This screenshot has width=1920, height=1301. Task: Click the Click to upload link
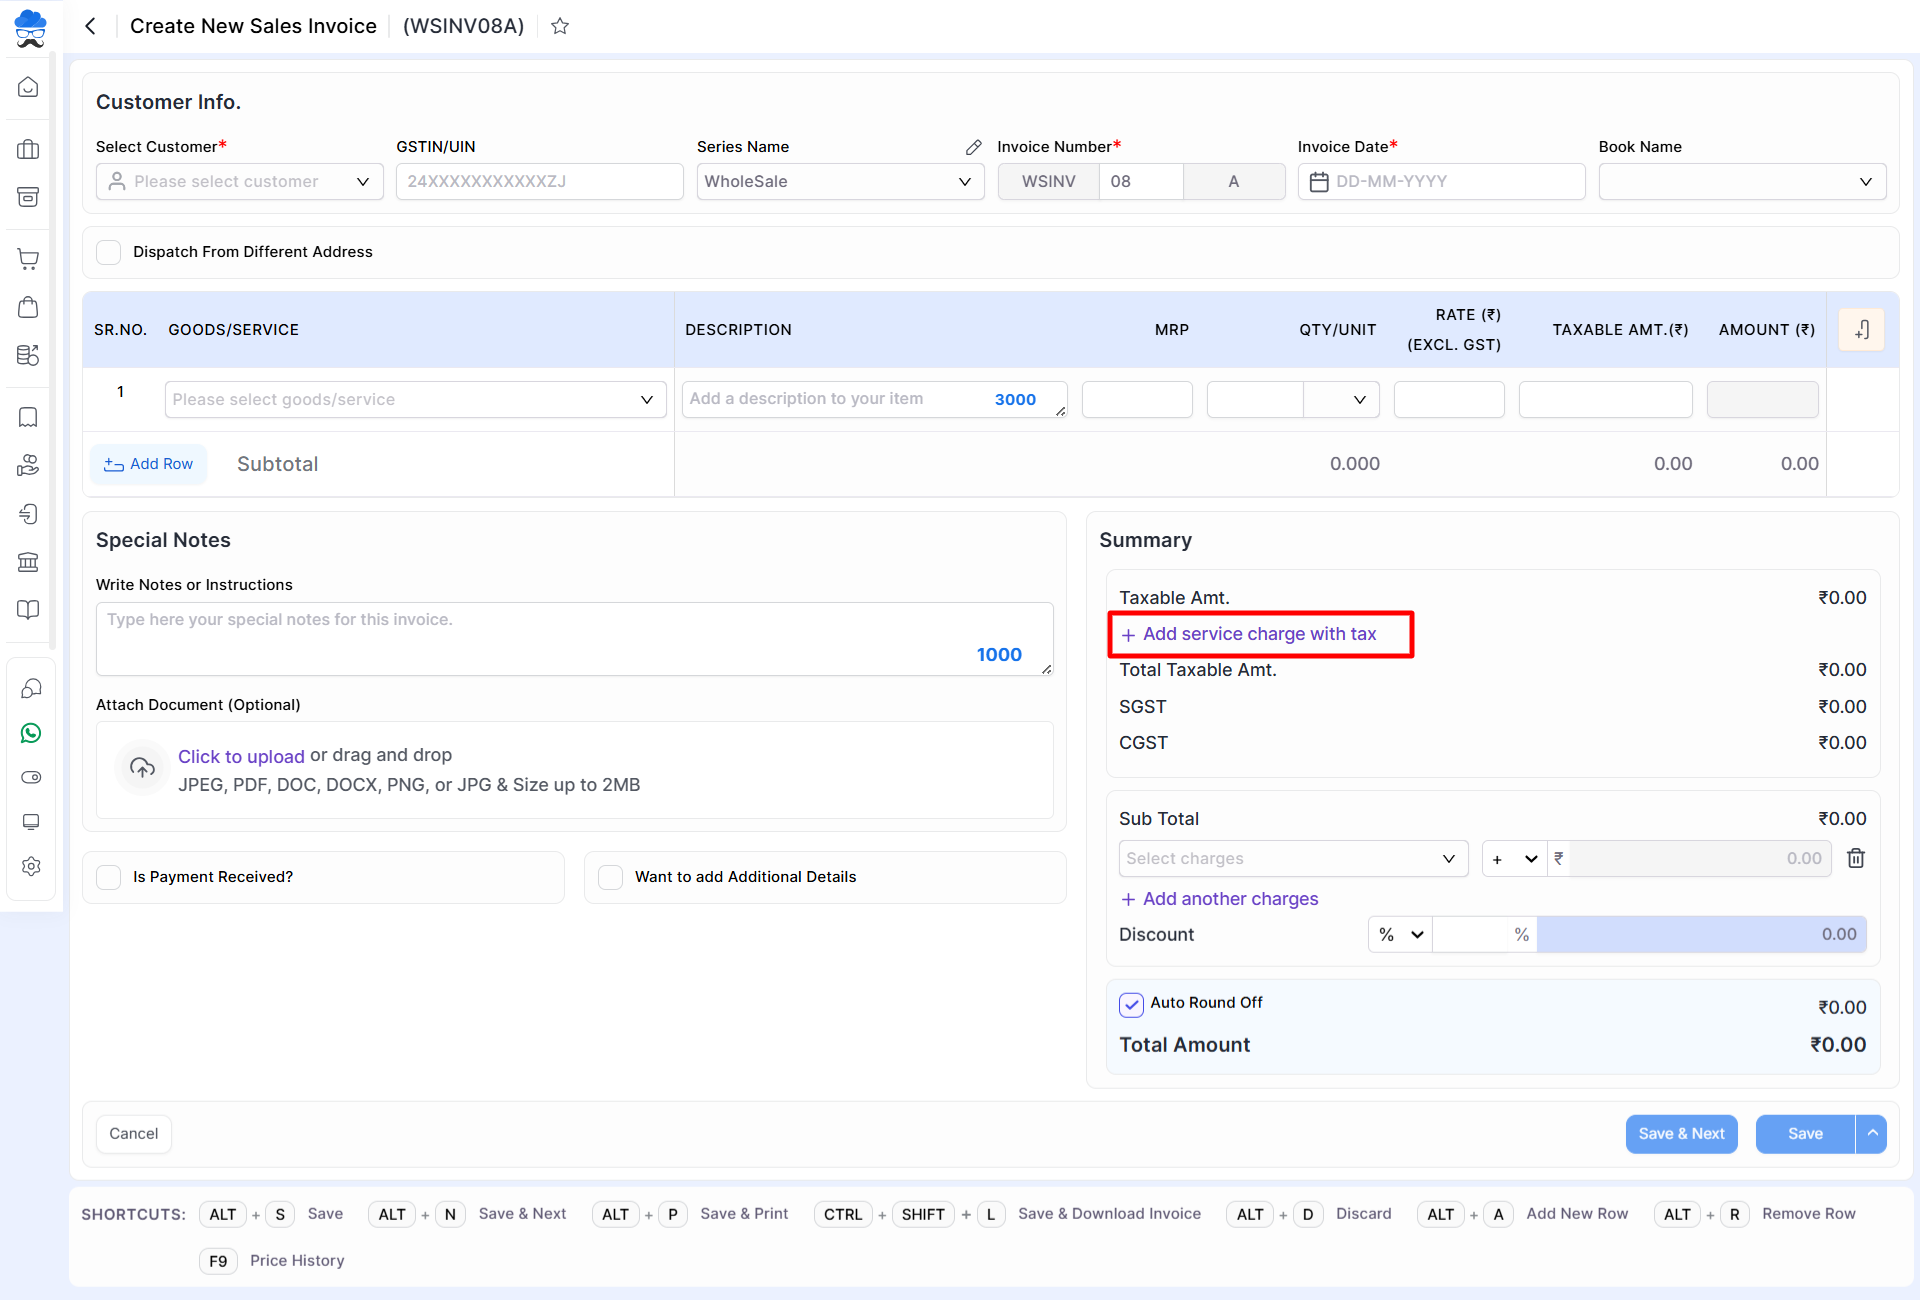(x=241, y=756)
